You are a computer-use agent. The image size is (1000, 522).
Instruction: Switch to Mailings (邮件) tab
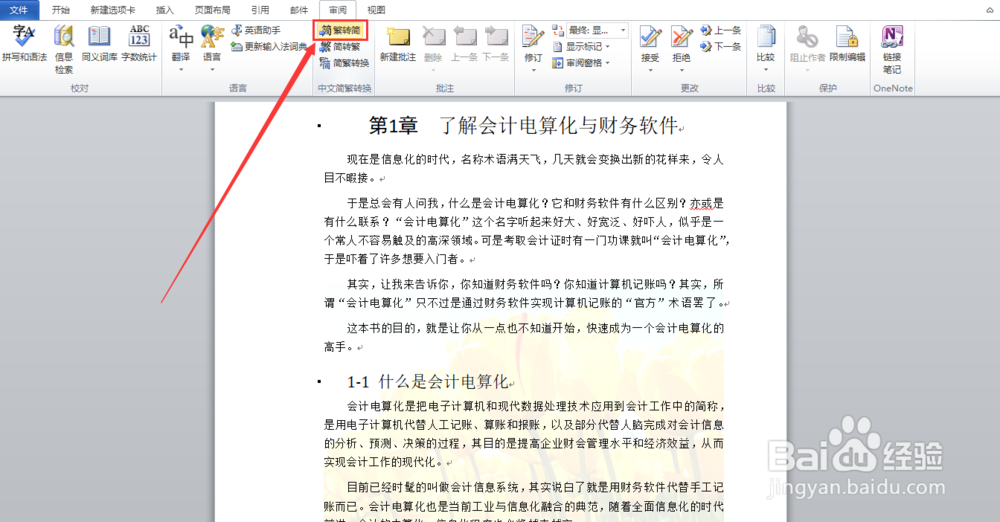298,10
